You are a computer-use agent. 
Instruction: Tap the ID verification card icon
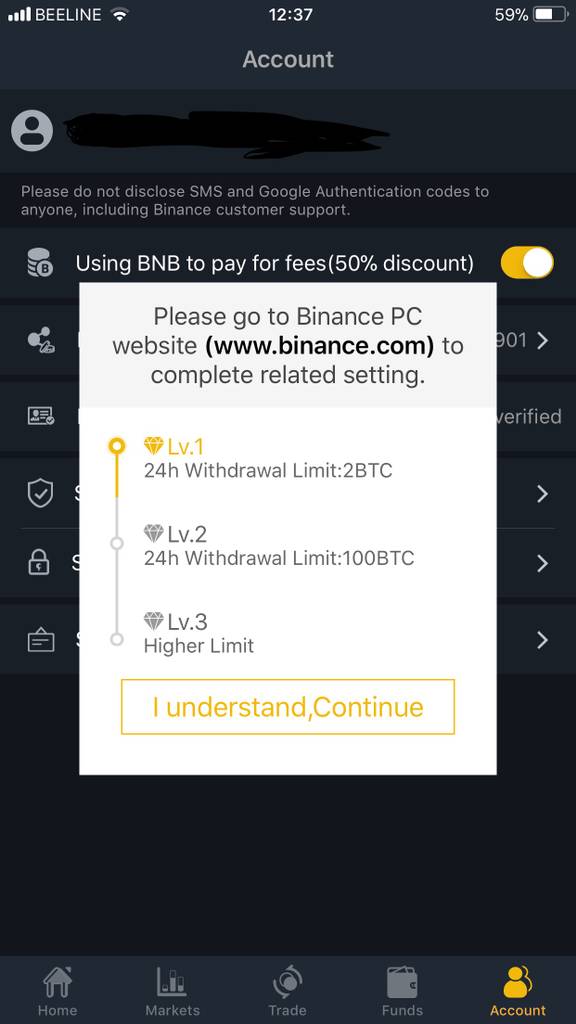[41, 416]
